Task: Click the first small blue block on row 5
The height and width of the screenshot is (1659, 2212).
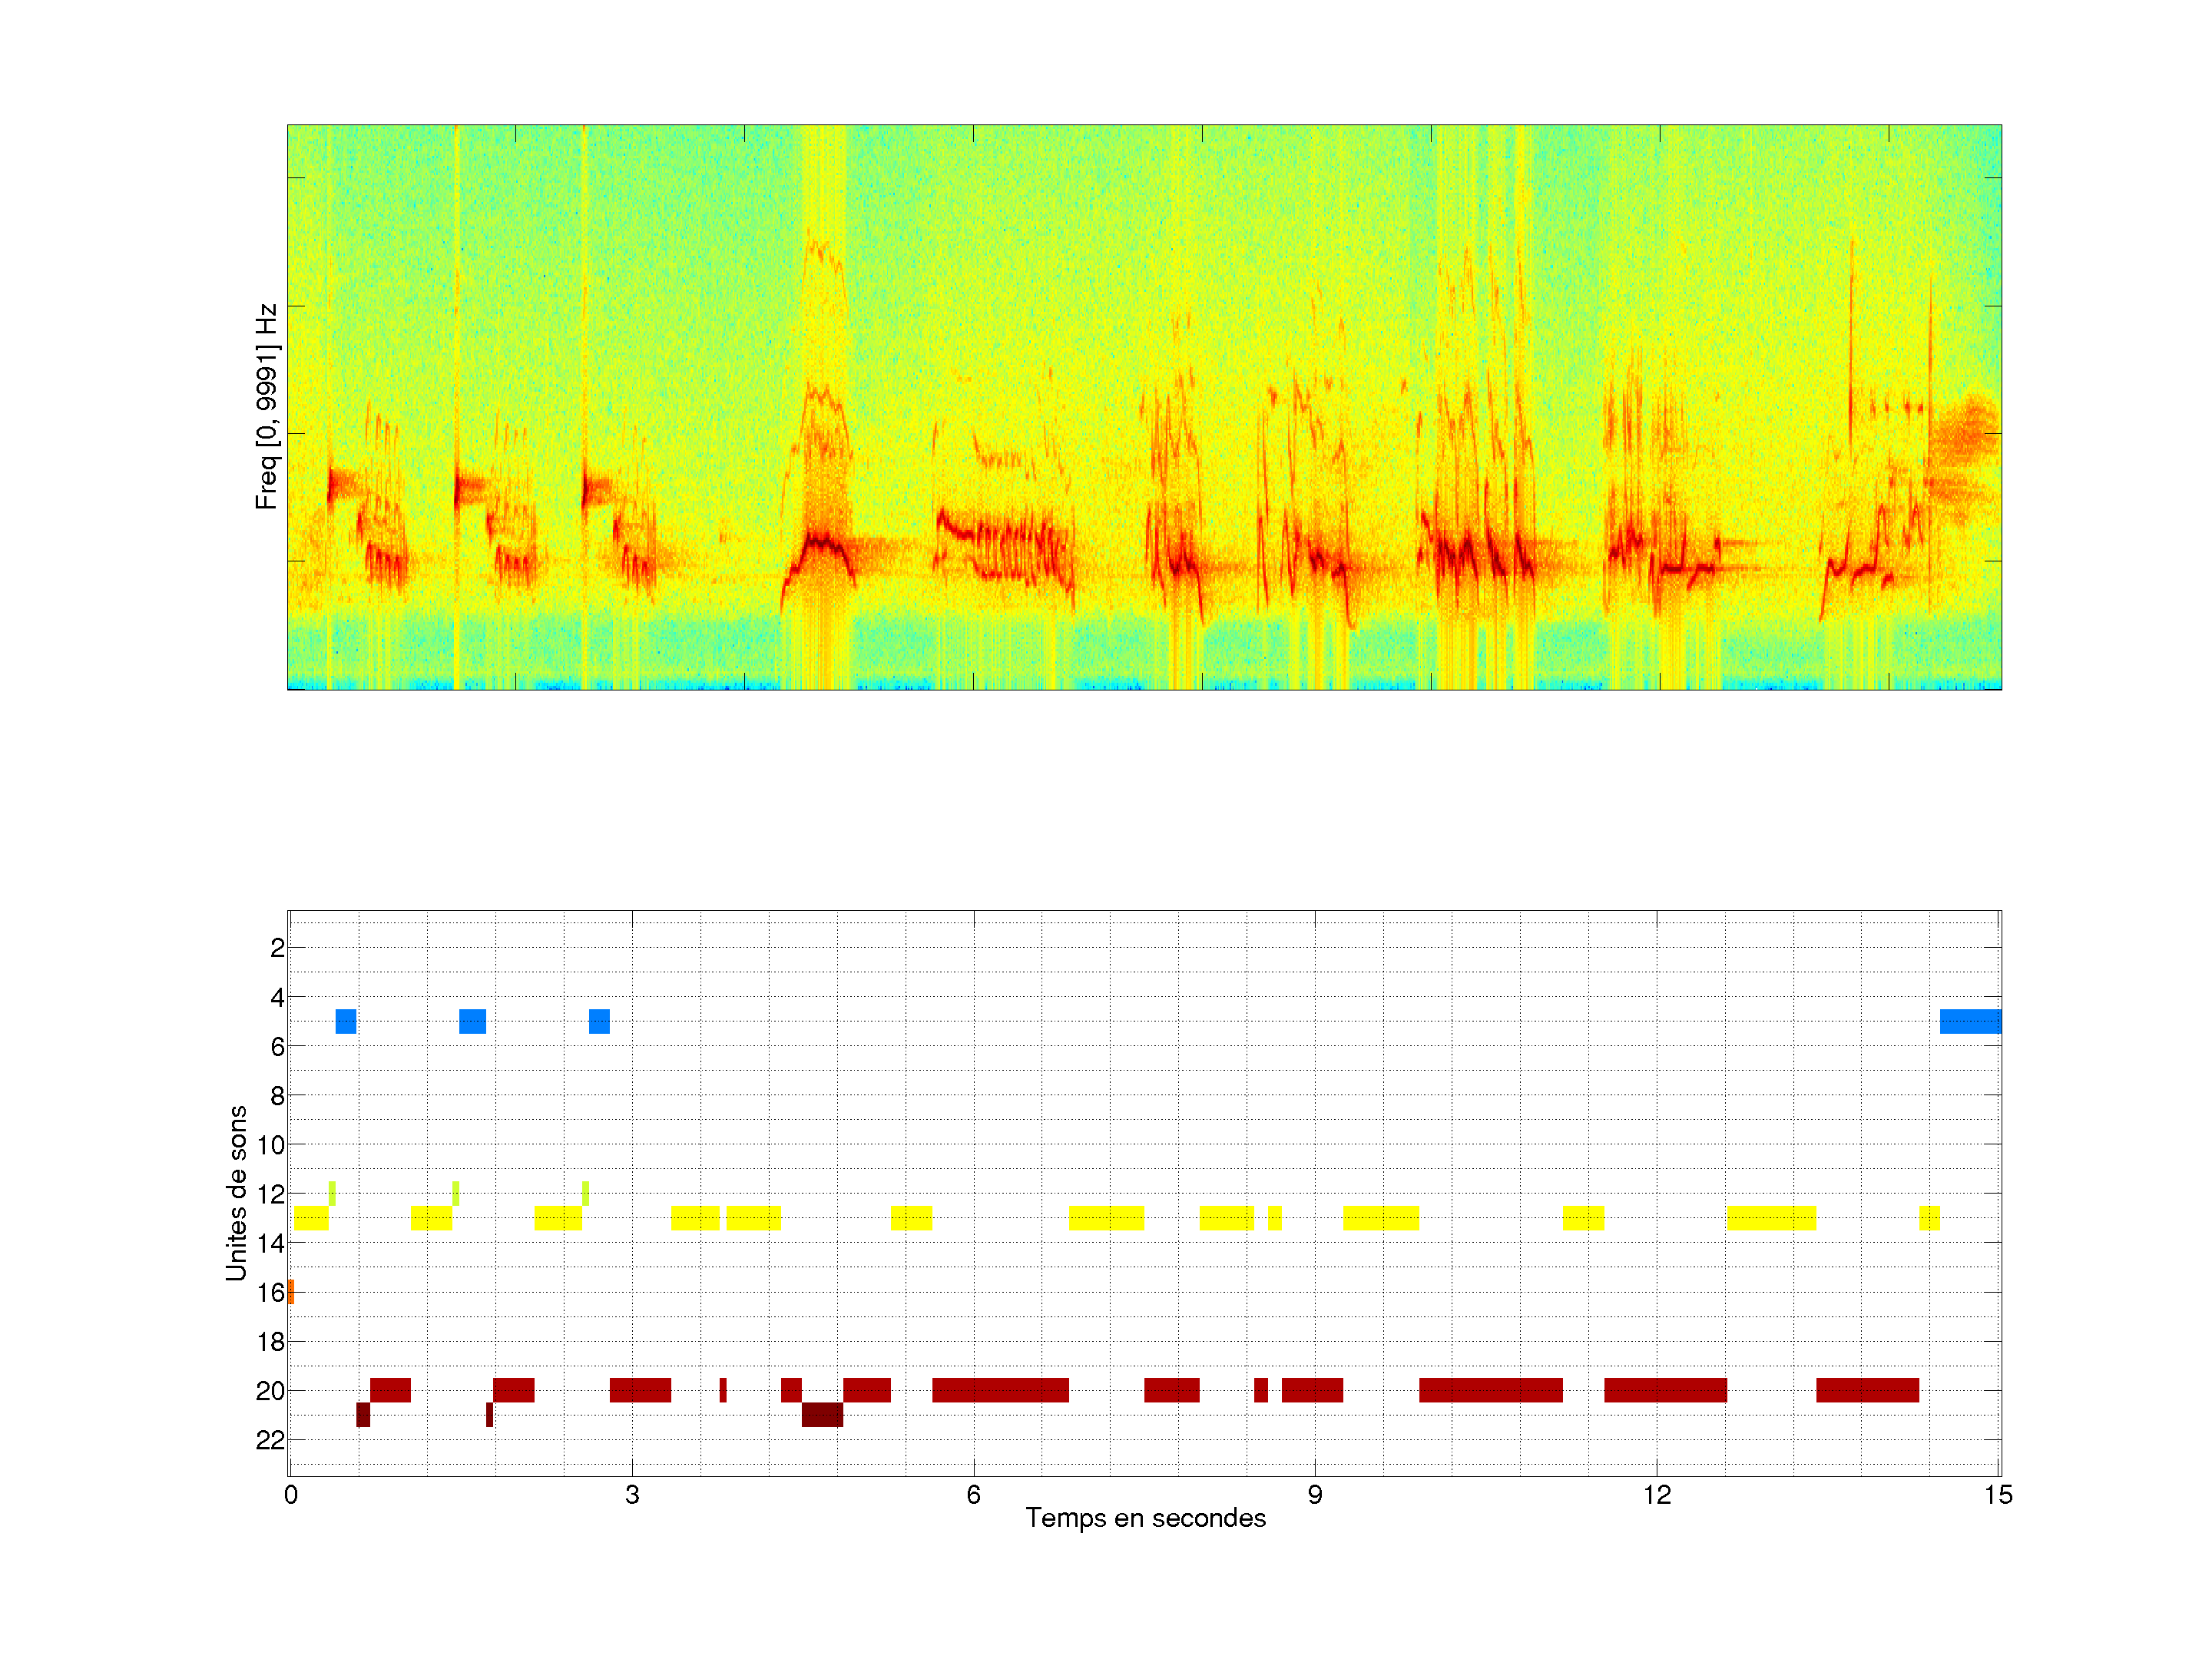Action: pos(346,1021)
